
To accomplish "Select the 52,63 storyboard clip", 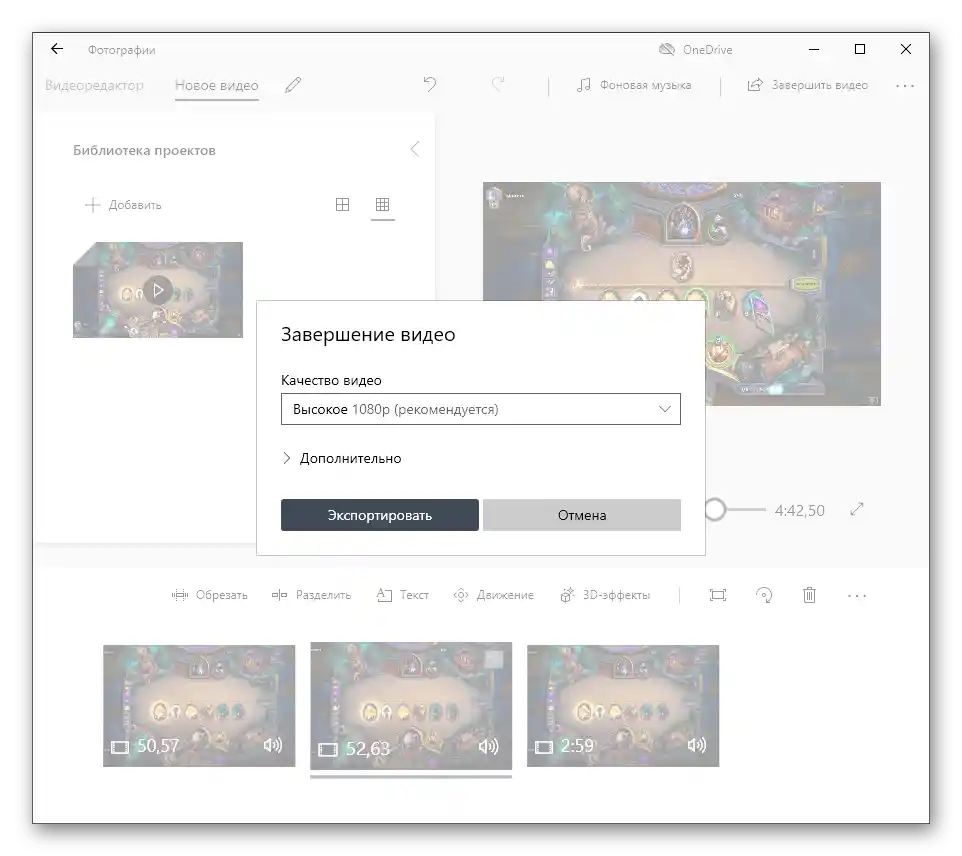I will point(411,706).
